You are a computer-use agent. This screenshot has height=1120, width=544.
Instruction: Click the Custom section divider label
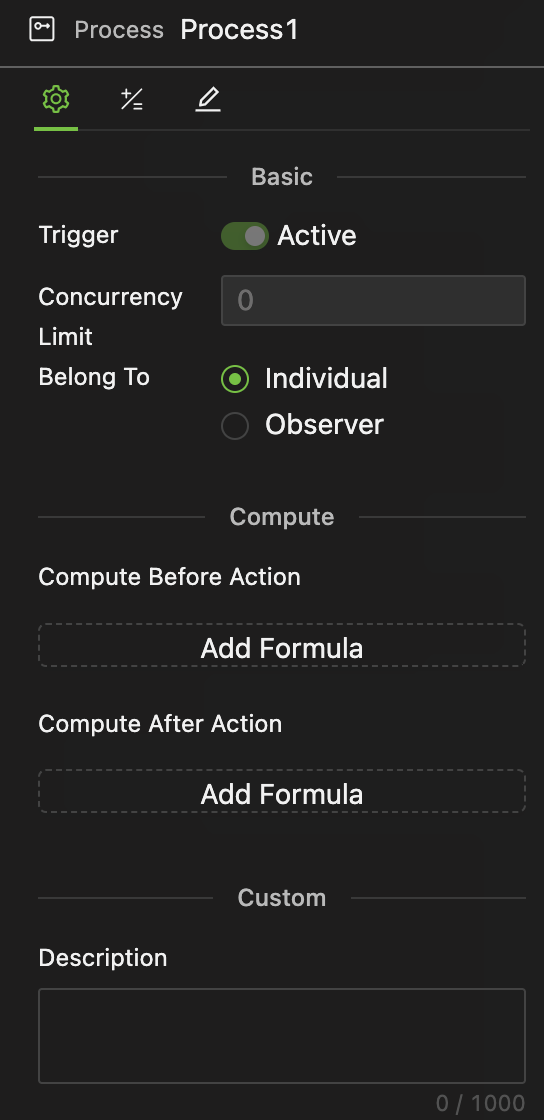pos(282,898)
